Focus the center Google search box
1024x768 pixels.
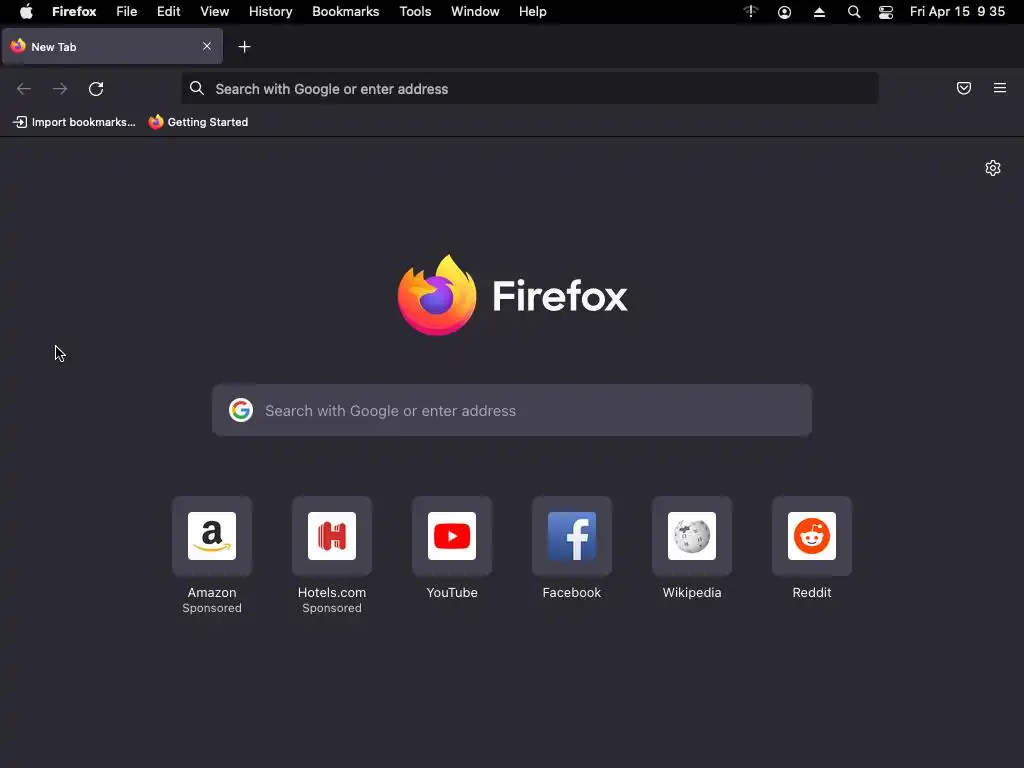pyautogui.click(x=512, y=410)
